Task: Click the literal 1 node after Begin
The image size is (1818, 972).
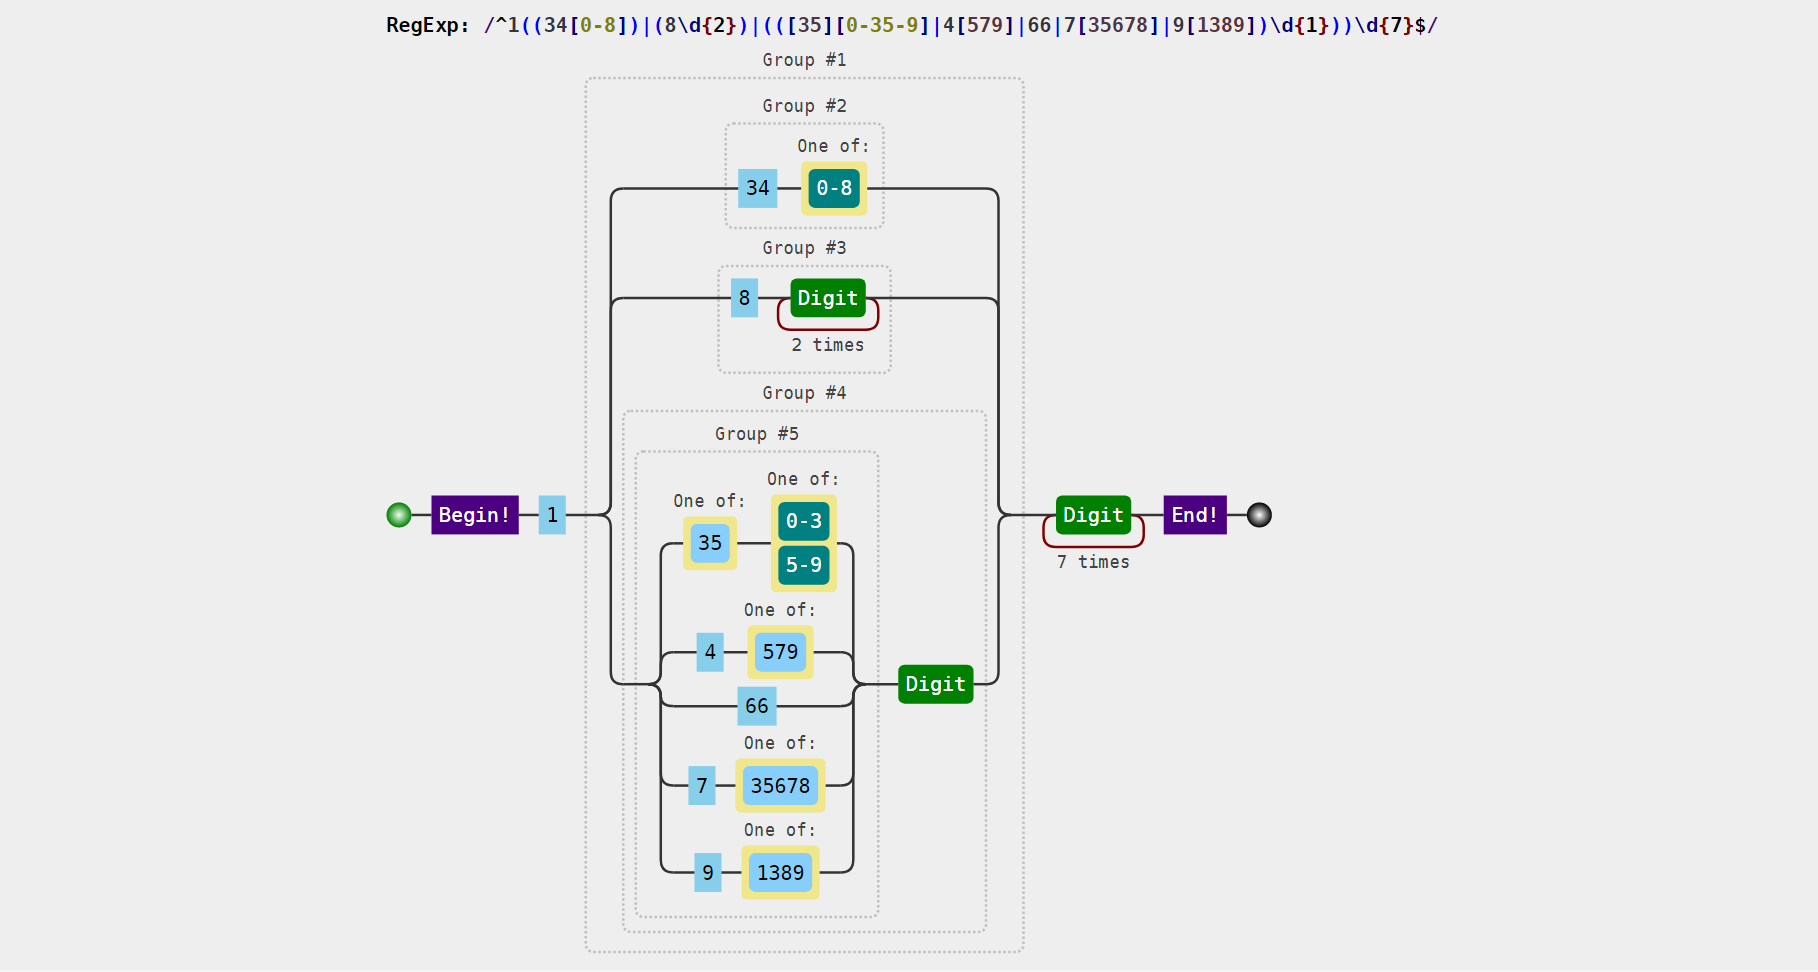Action: [552, 515]
